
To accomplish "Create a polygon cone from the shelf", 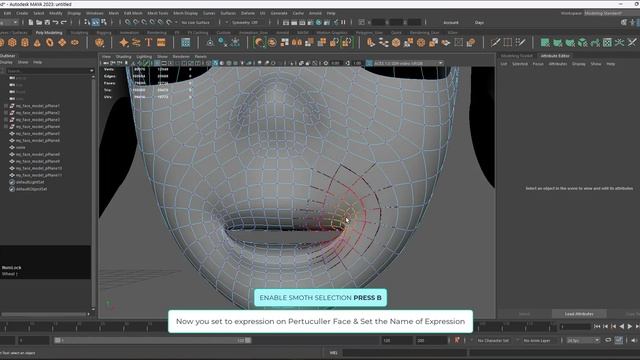I will point(37,42).
